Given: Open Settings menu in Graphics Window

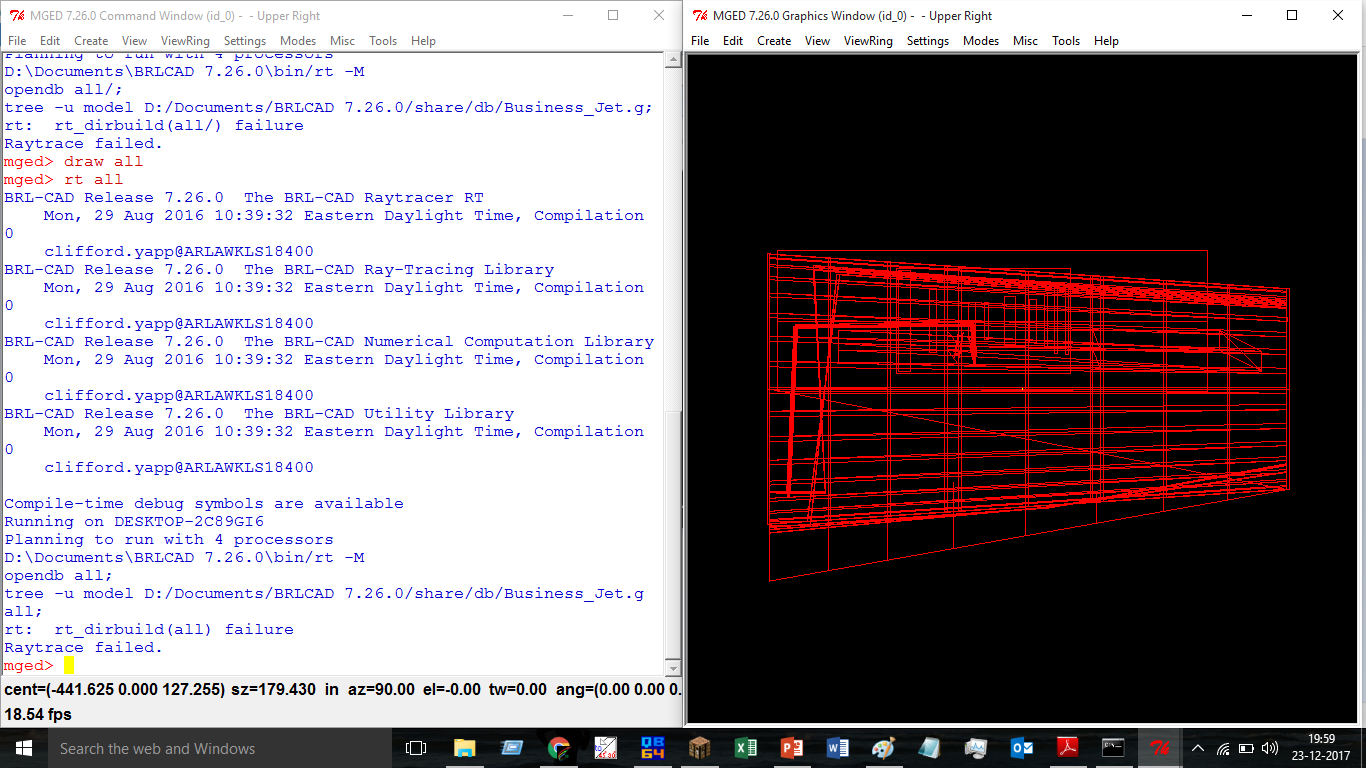Looking at the screenshot, I should coord(928,41).
